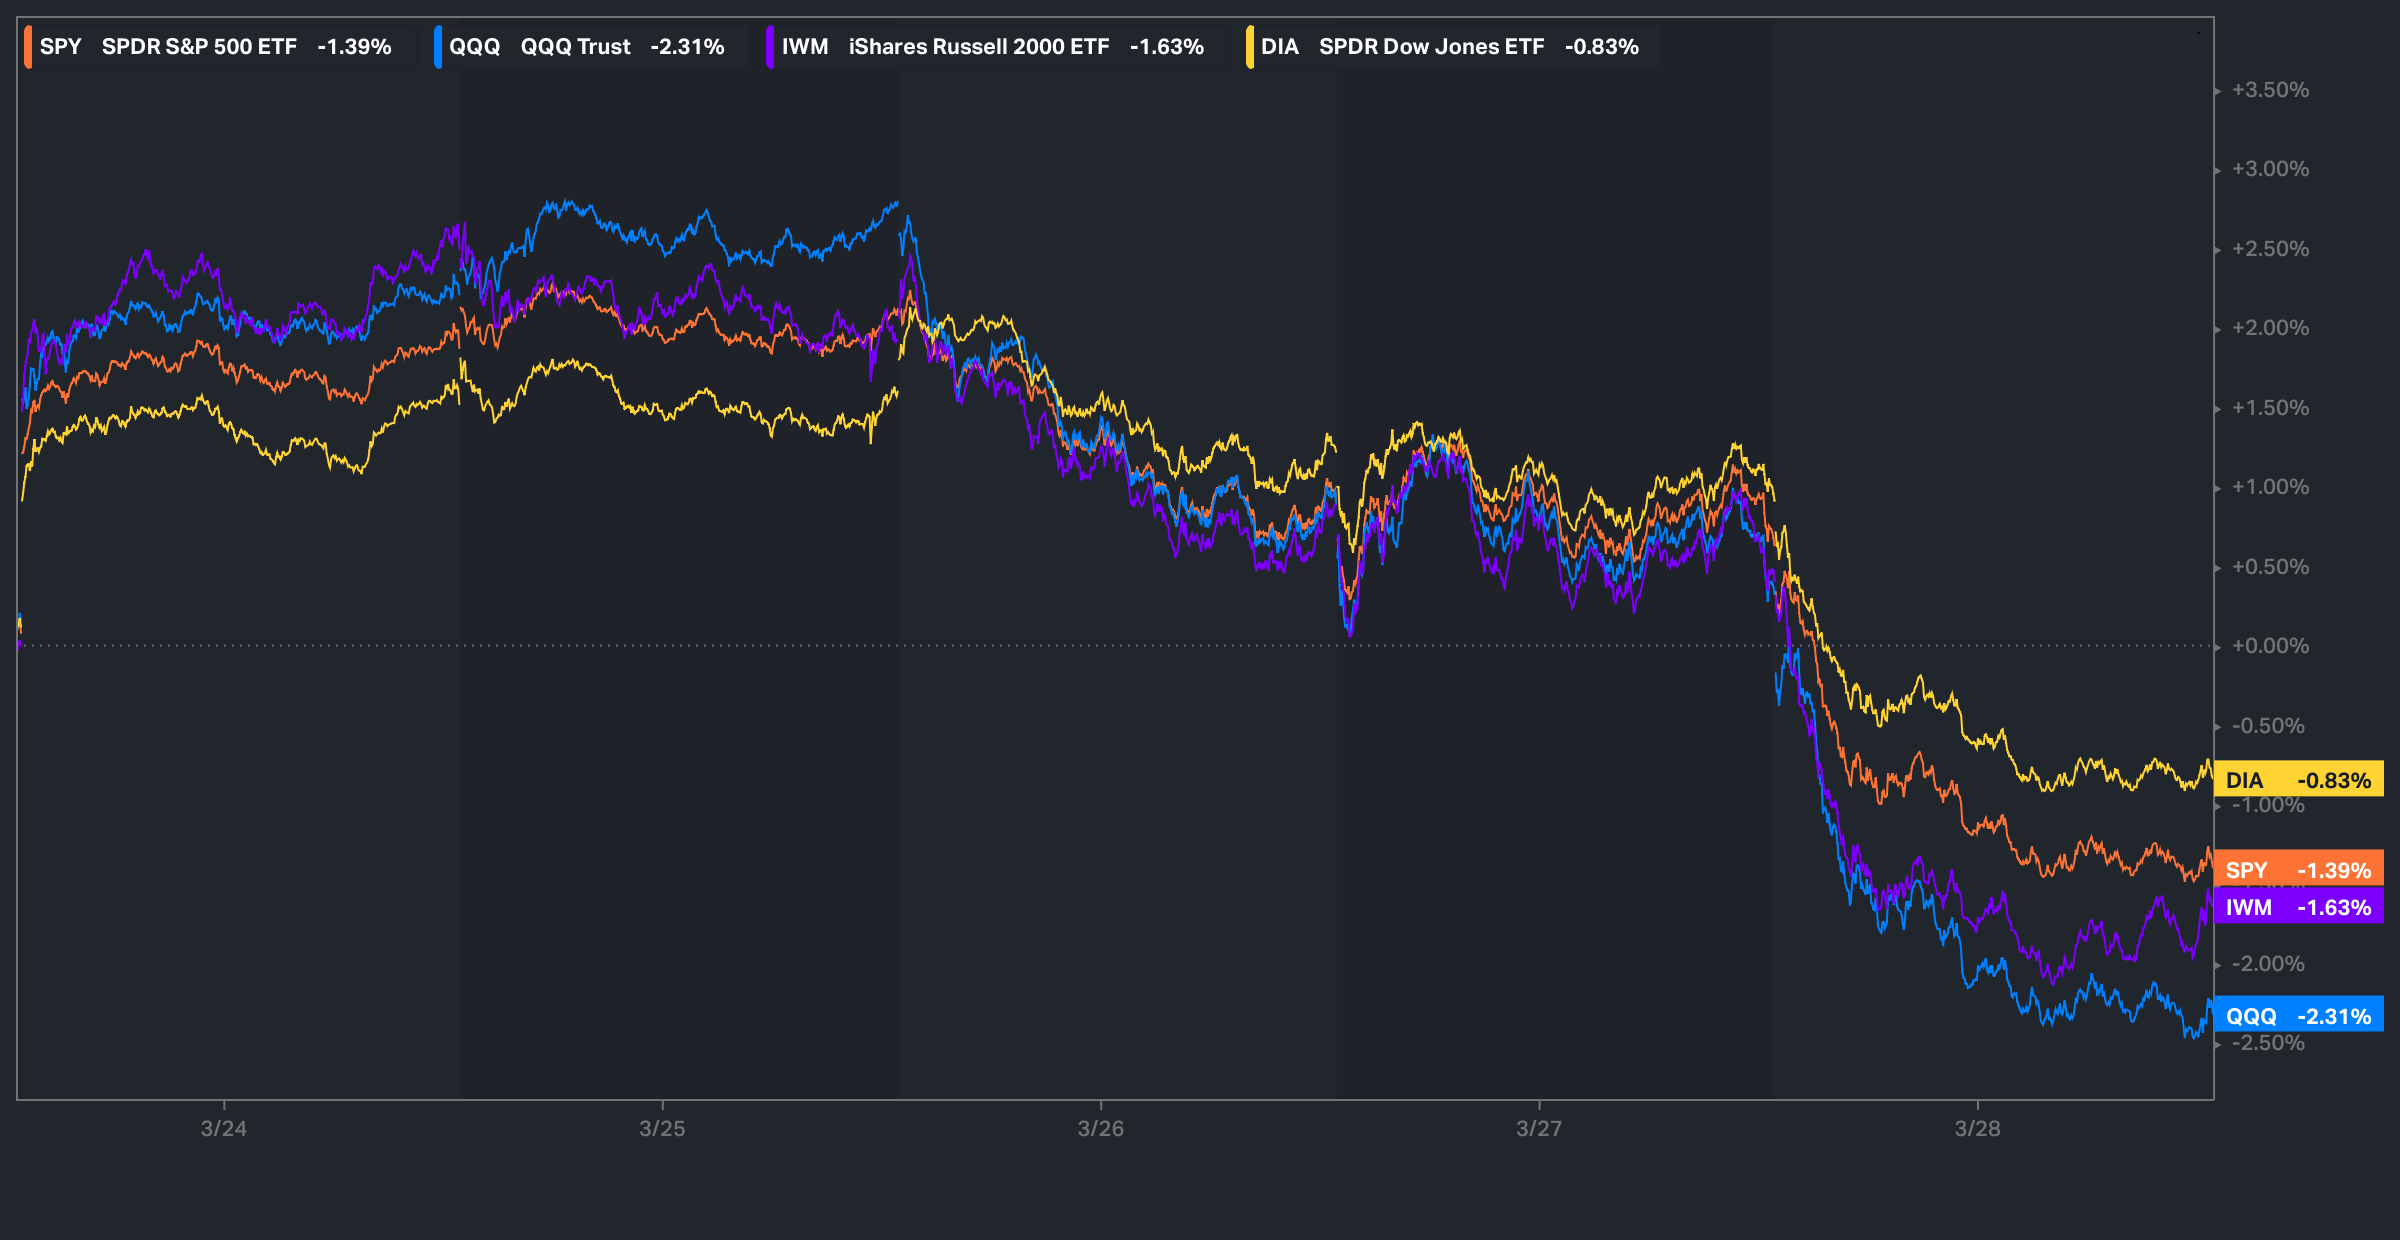
Task: Click the orange SPY color bar in legend
Action: point(28,47)
